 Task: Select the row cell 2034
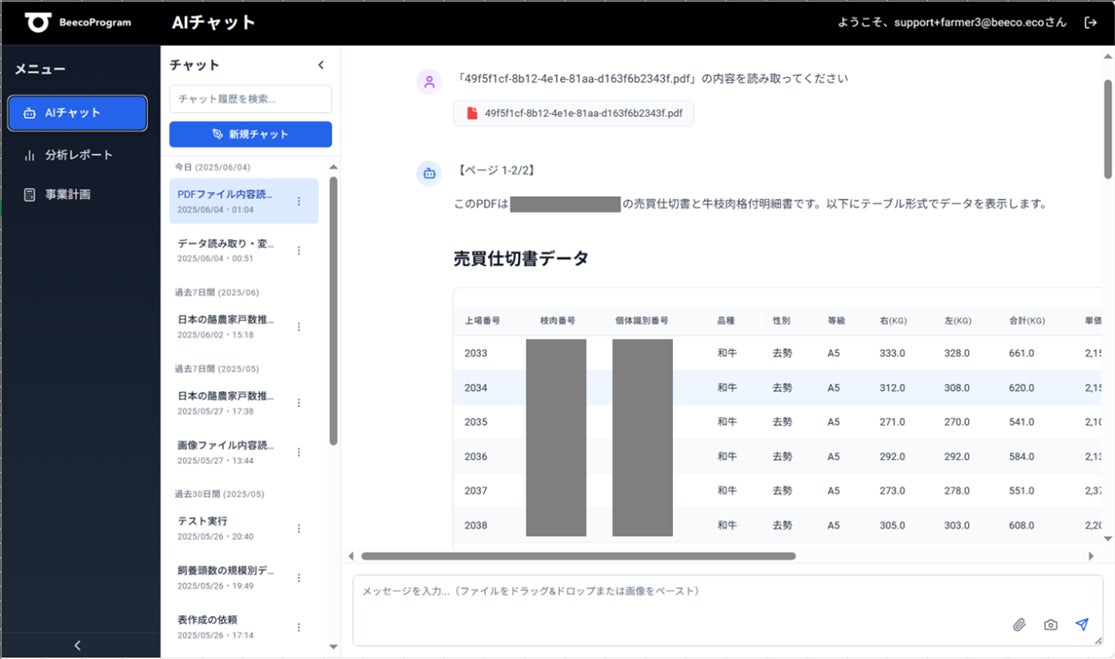click(x=476, y=388)
